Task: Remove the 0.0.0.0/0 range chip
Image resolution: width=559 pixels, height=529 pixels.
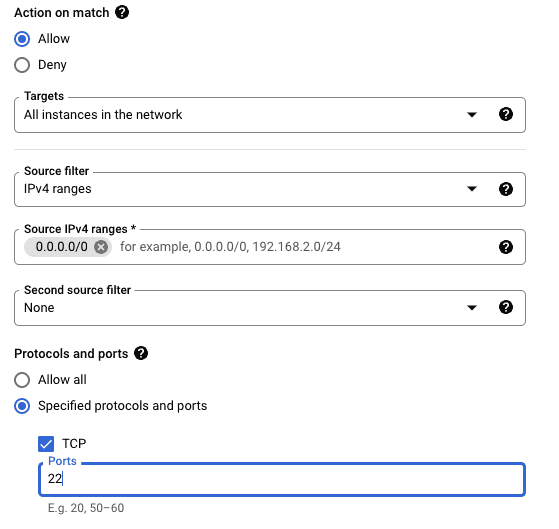Action: click(101, 247)
